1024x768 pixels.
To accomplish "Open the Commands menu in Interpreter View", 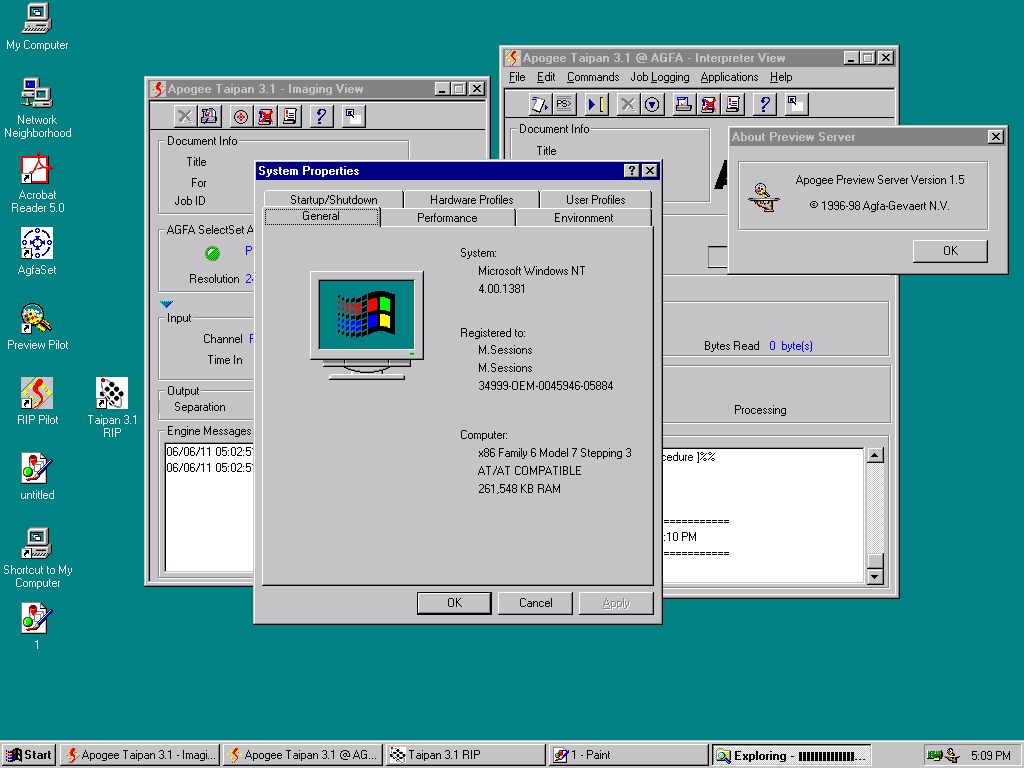I will [593, 77].
